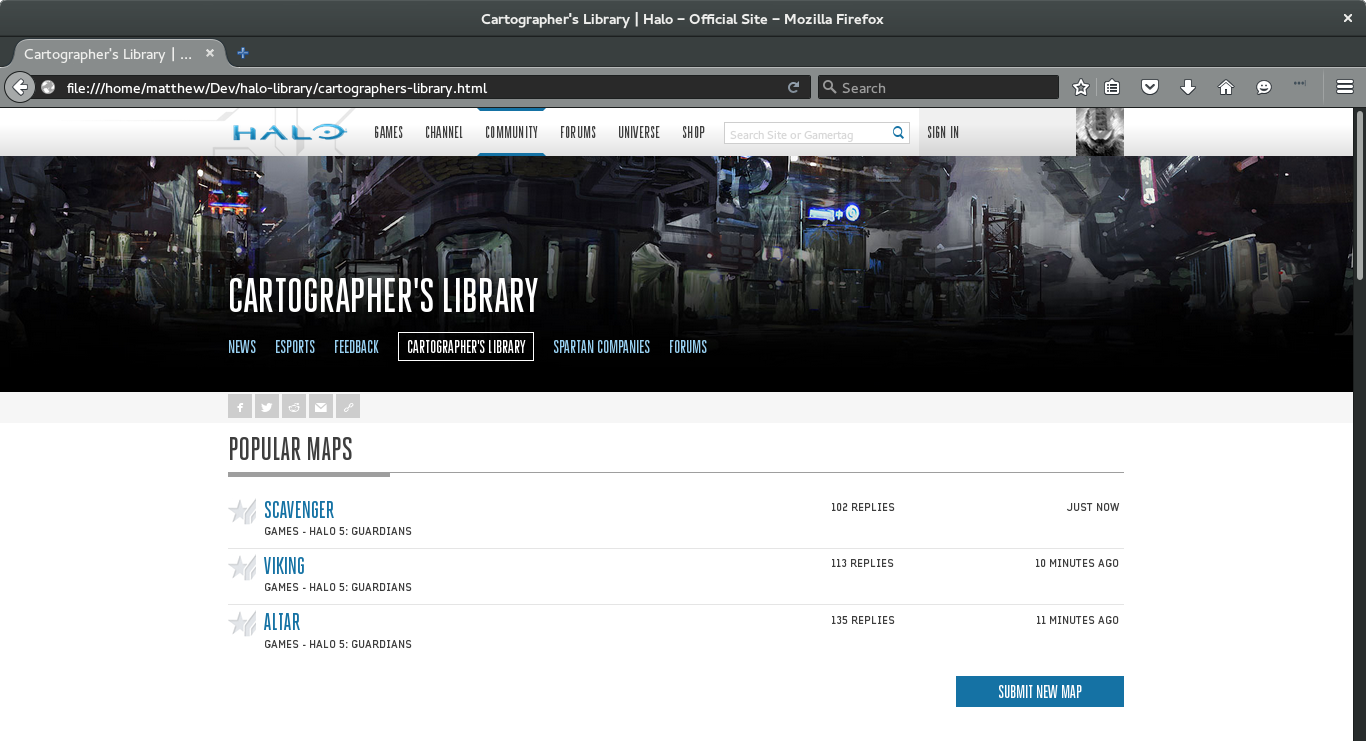Screen dimensions: 1366x741
Task: Save page to Pocket icon
Action: (1150, 88)
